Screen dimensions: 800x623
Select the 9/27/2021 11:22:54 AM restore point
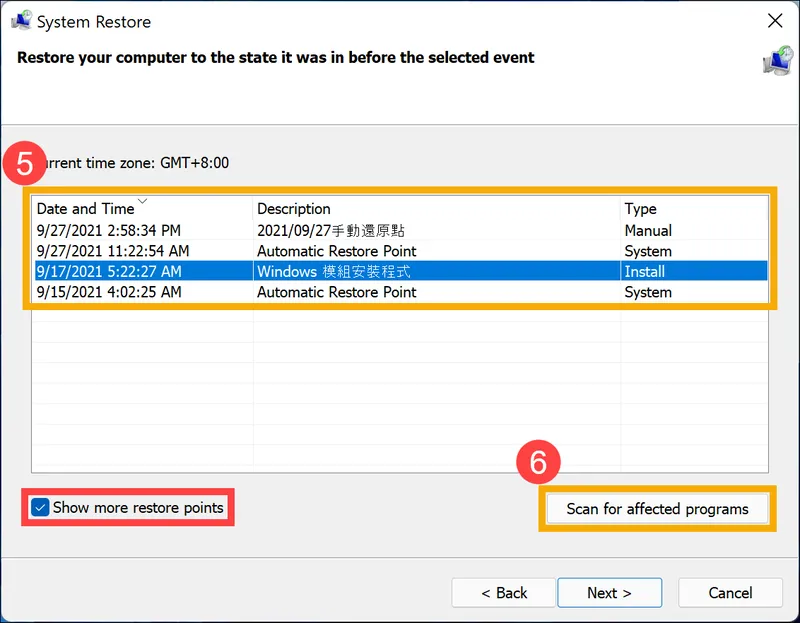tap(113, 251)
